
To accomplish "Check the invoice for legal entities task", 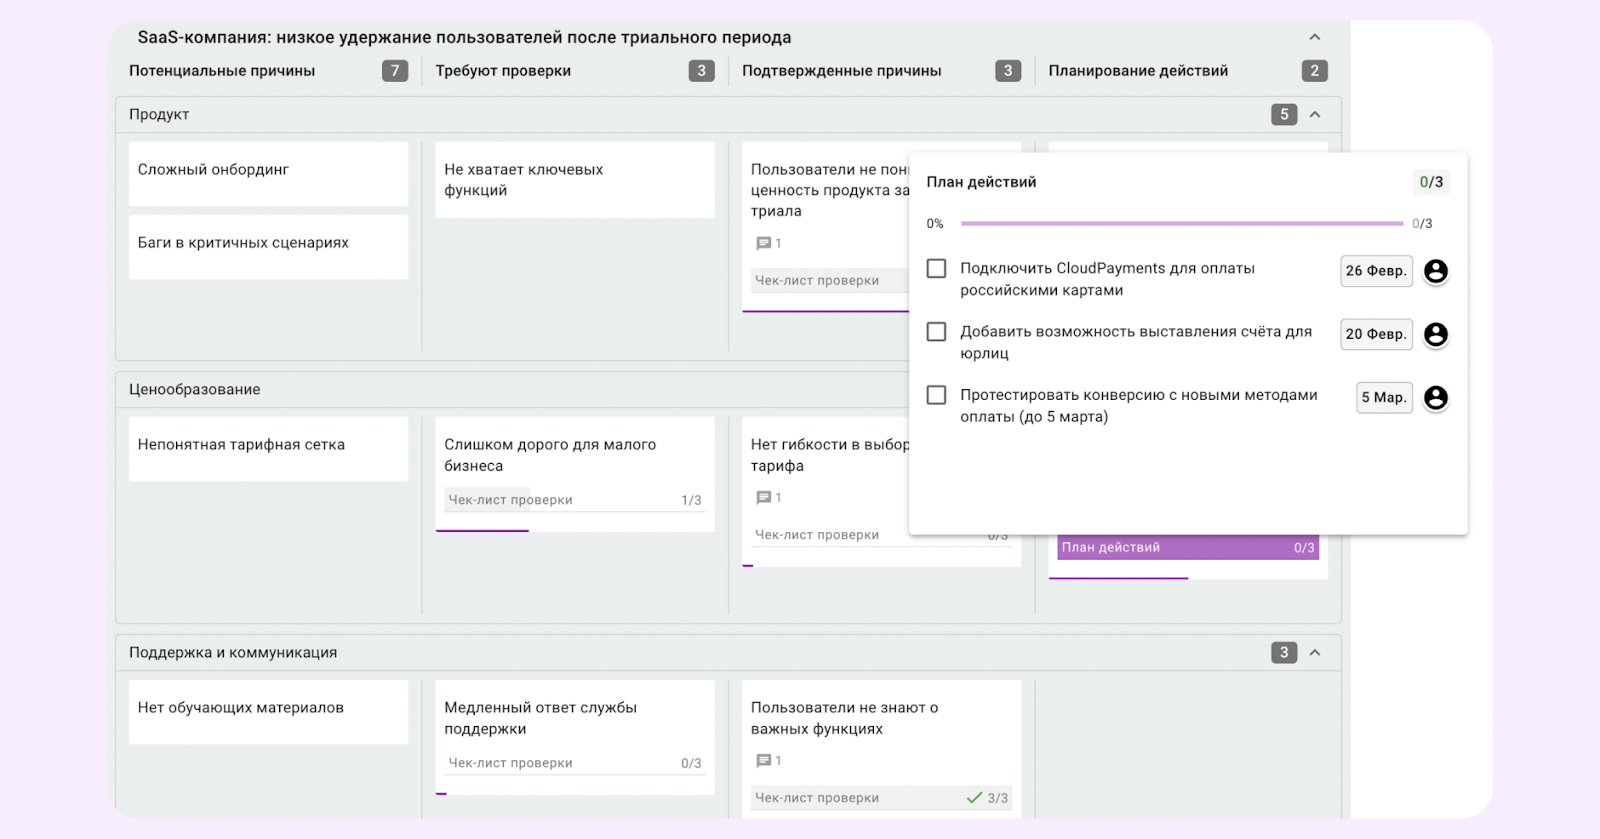I will pyautogui.click(x=936, y=332).
